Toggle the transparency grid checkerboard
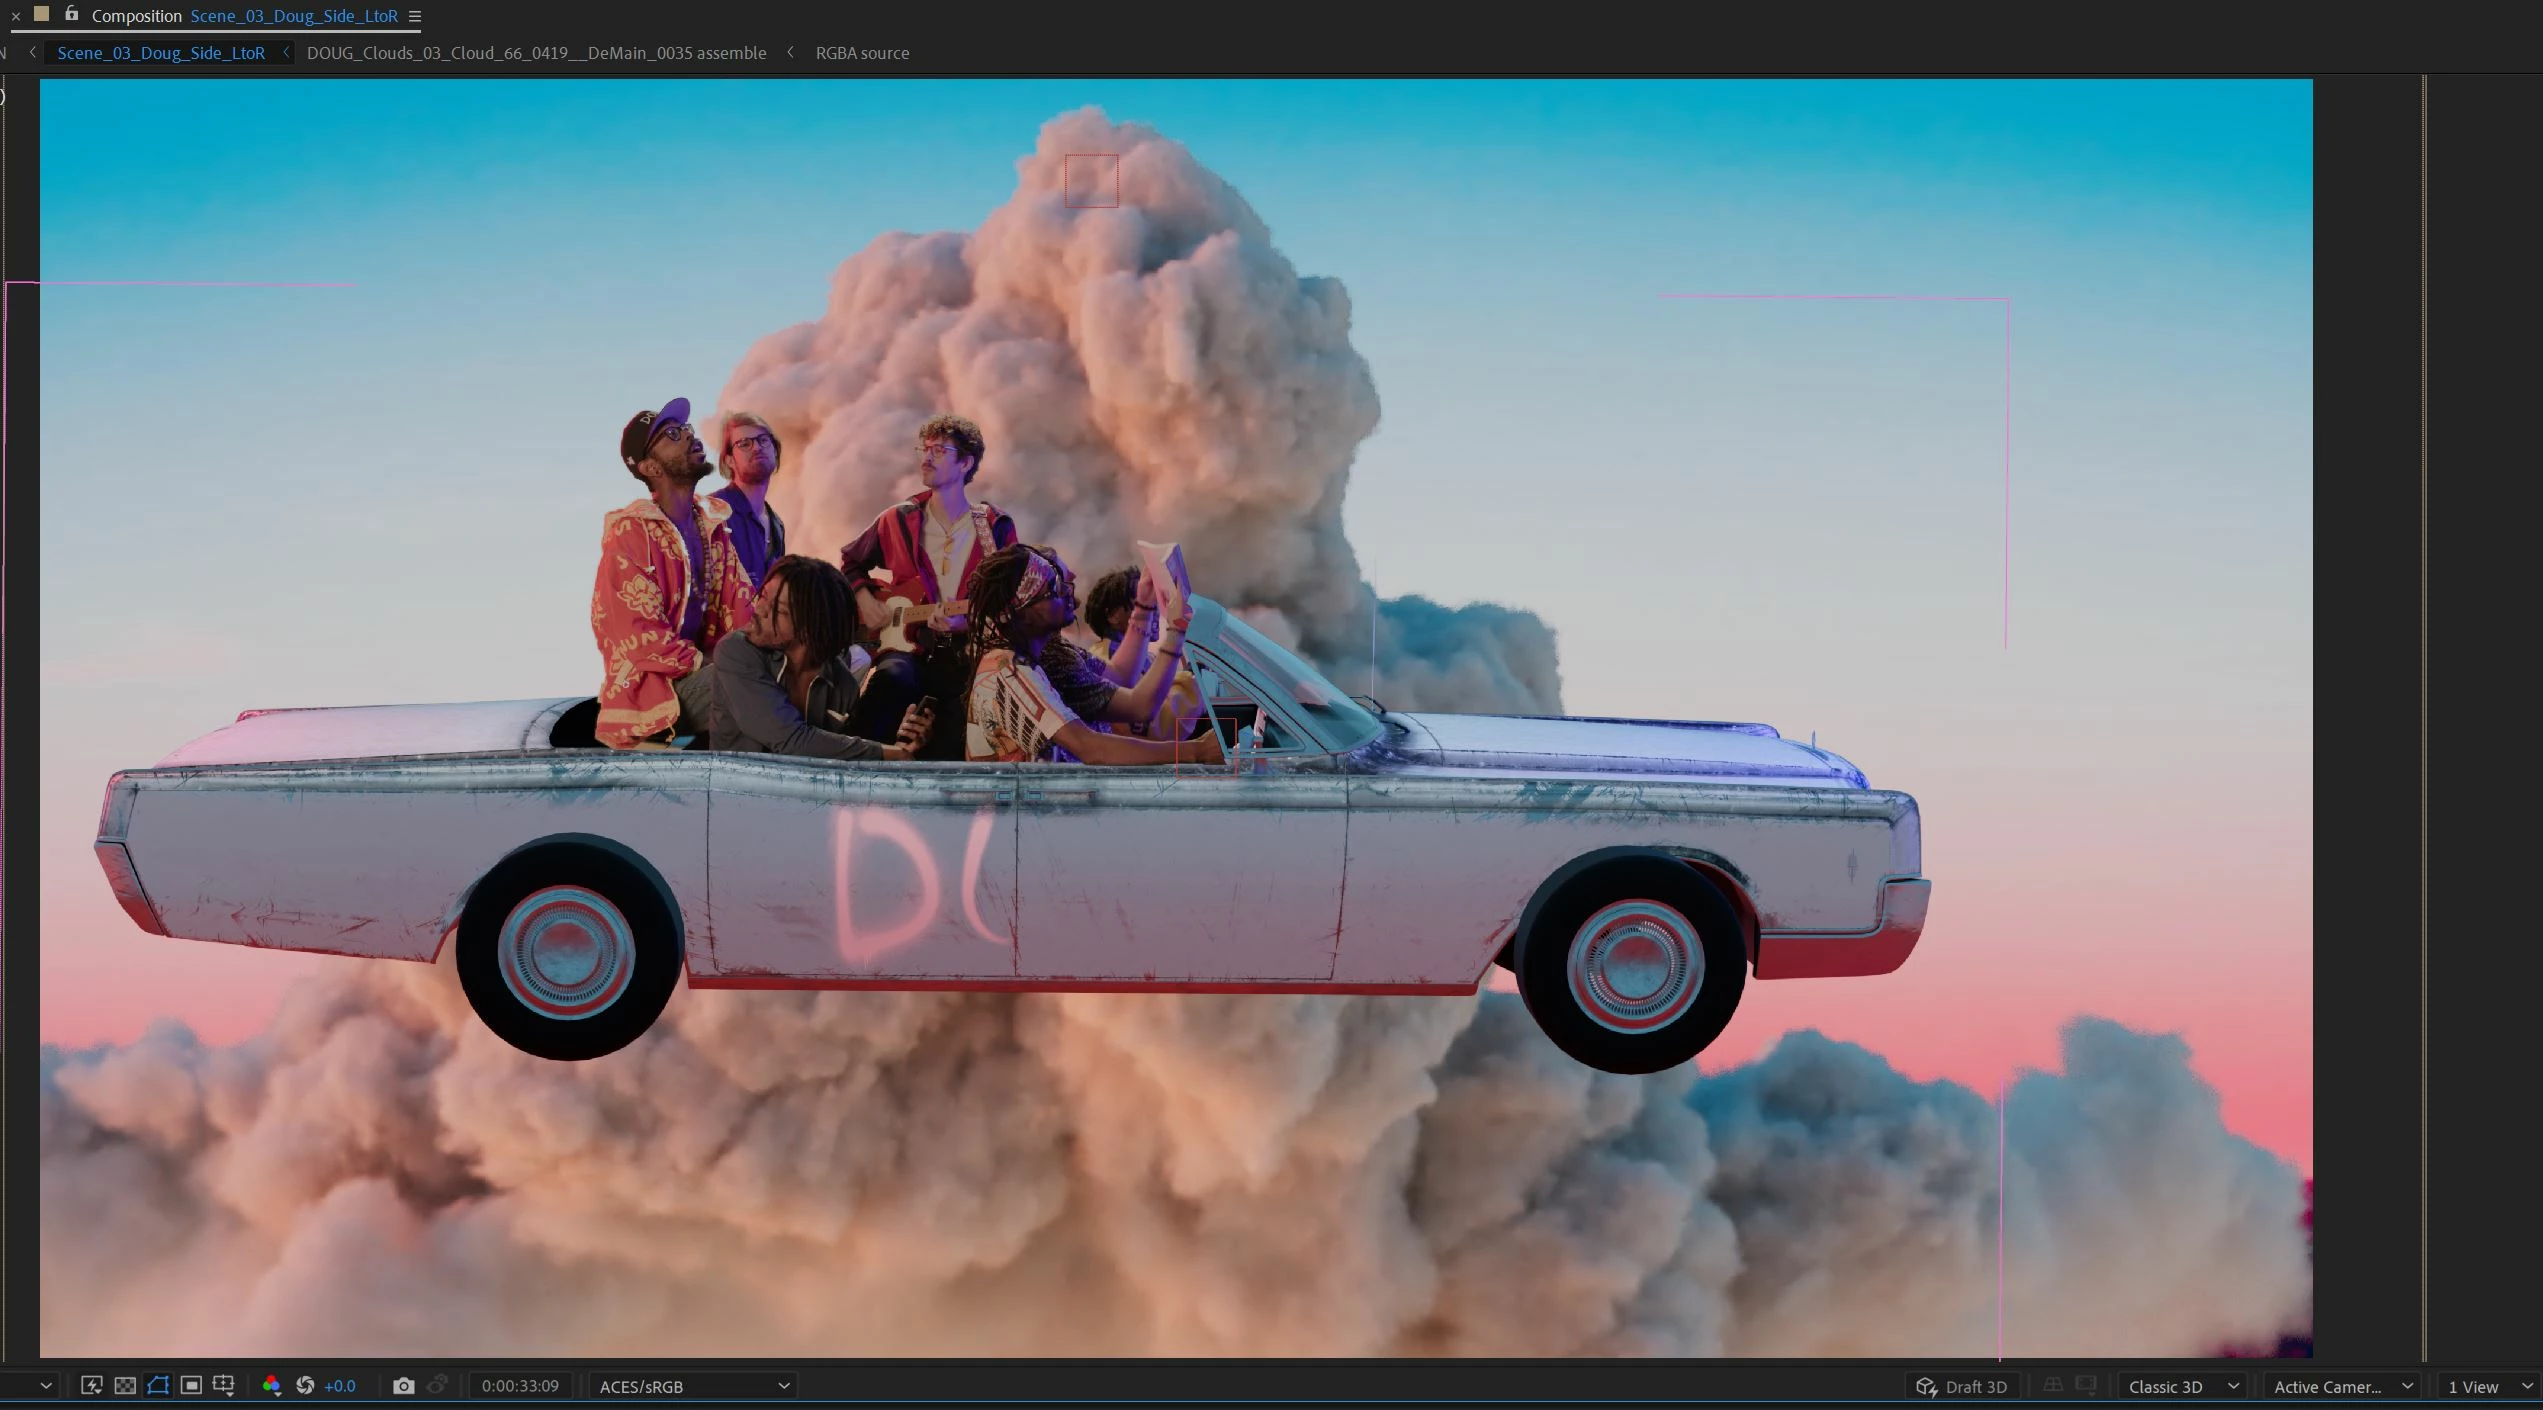 coord(125,1385)
